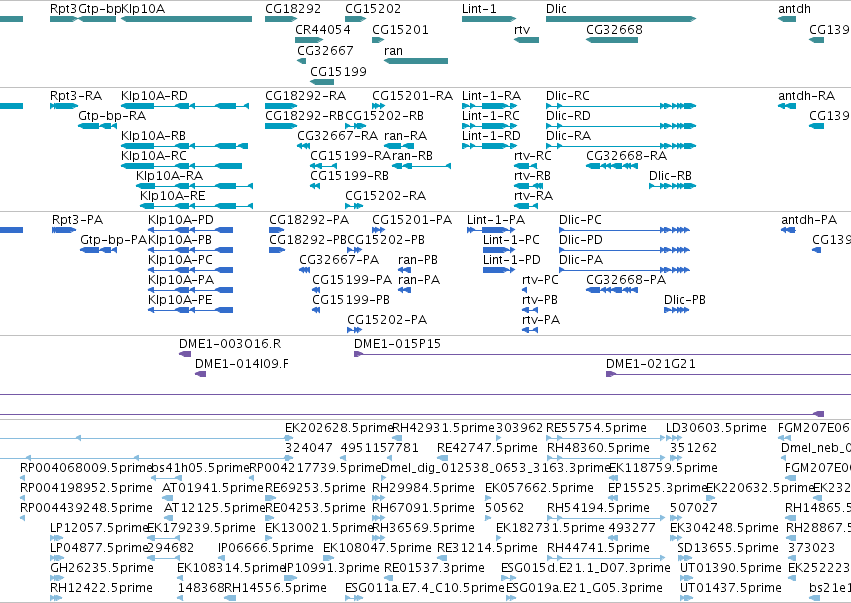The height and width of the screenshot is (603, 851).
Task: Select the antdh gene label
Action: pyautogui.click(x=795, y=9)
